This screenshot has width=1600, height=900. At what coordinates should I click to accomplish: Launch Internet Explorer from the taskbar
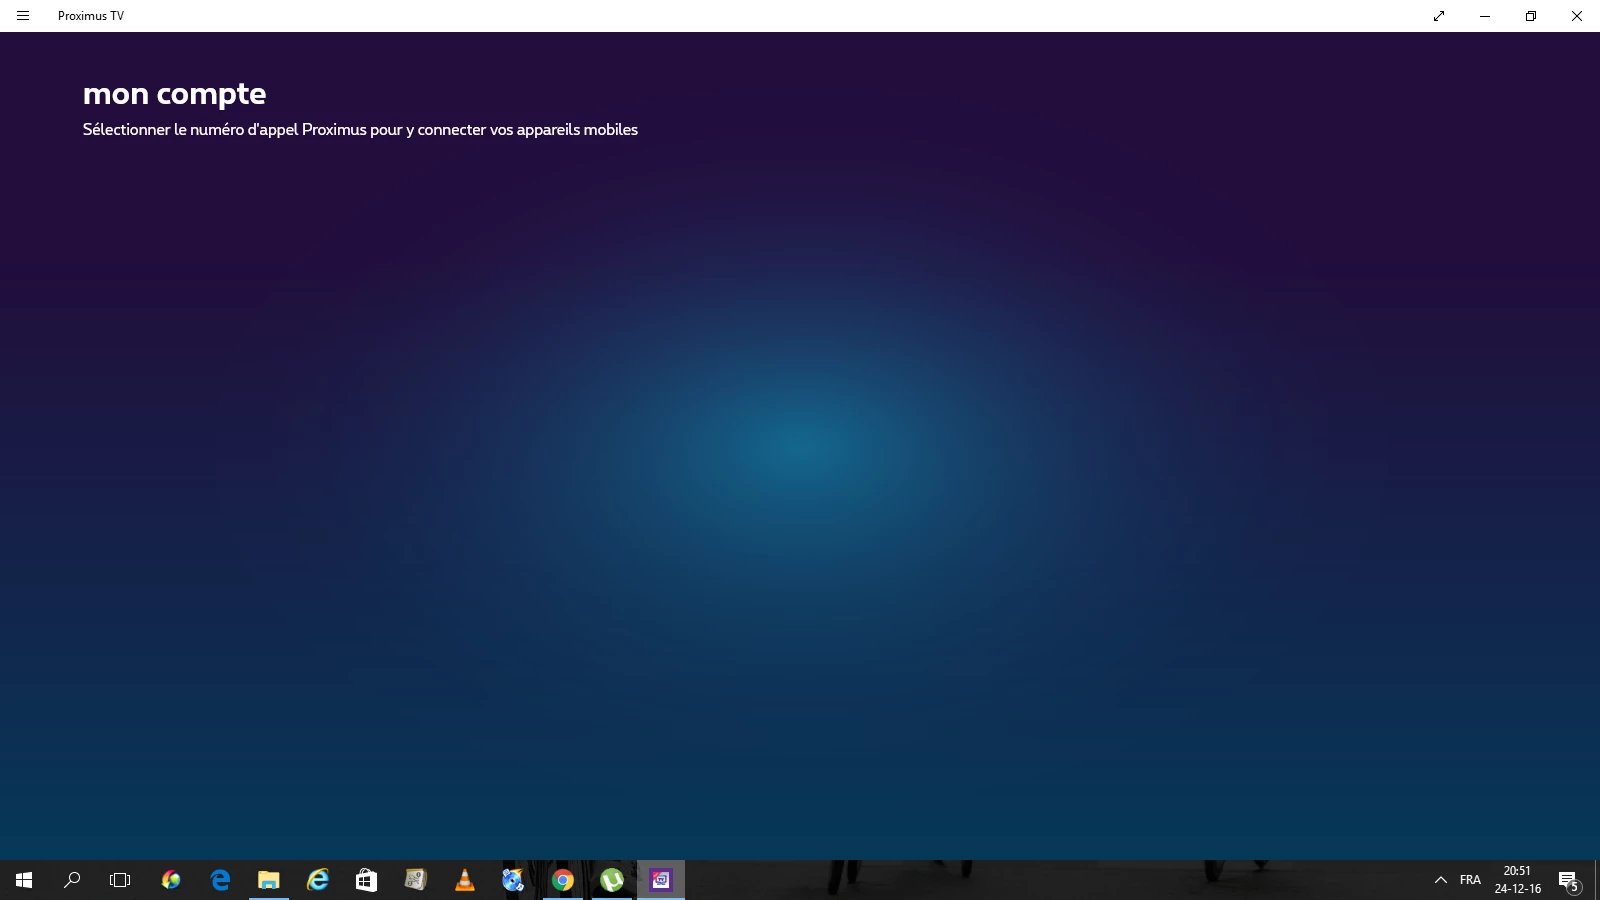point(318,880)
